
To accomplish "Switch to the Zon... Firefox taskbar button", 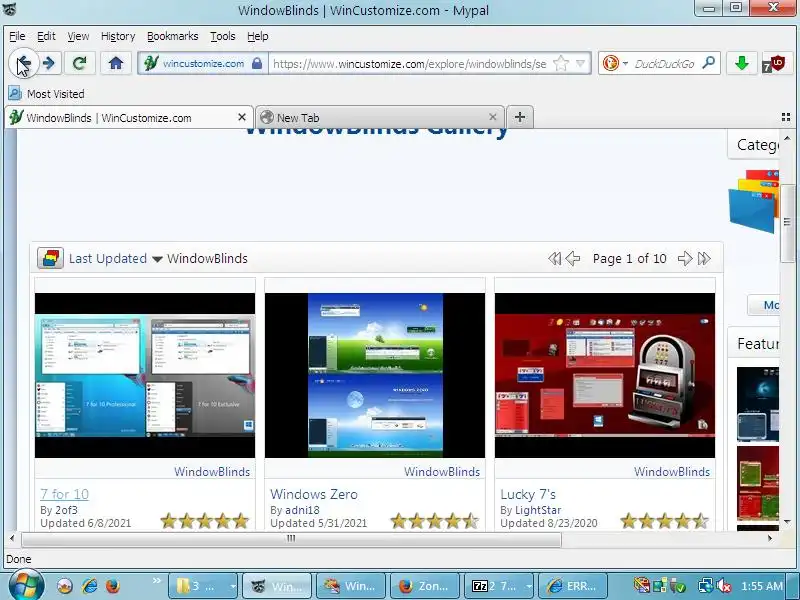I will pos(424,586).
